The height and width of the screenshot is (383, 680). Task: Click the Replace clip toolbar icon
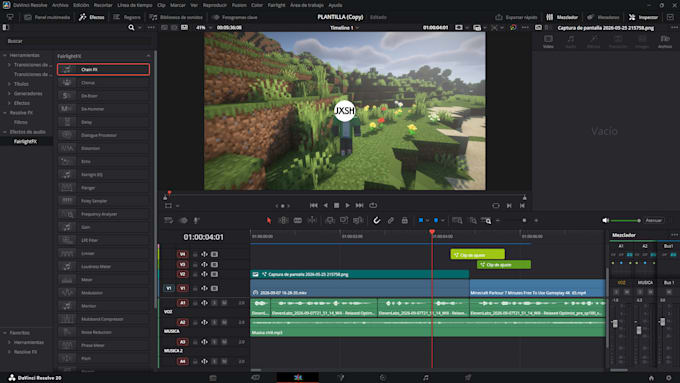point(358,220)
